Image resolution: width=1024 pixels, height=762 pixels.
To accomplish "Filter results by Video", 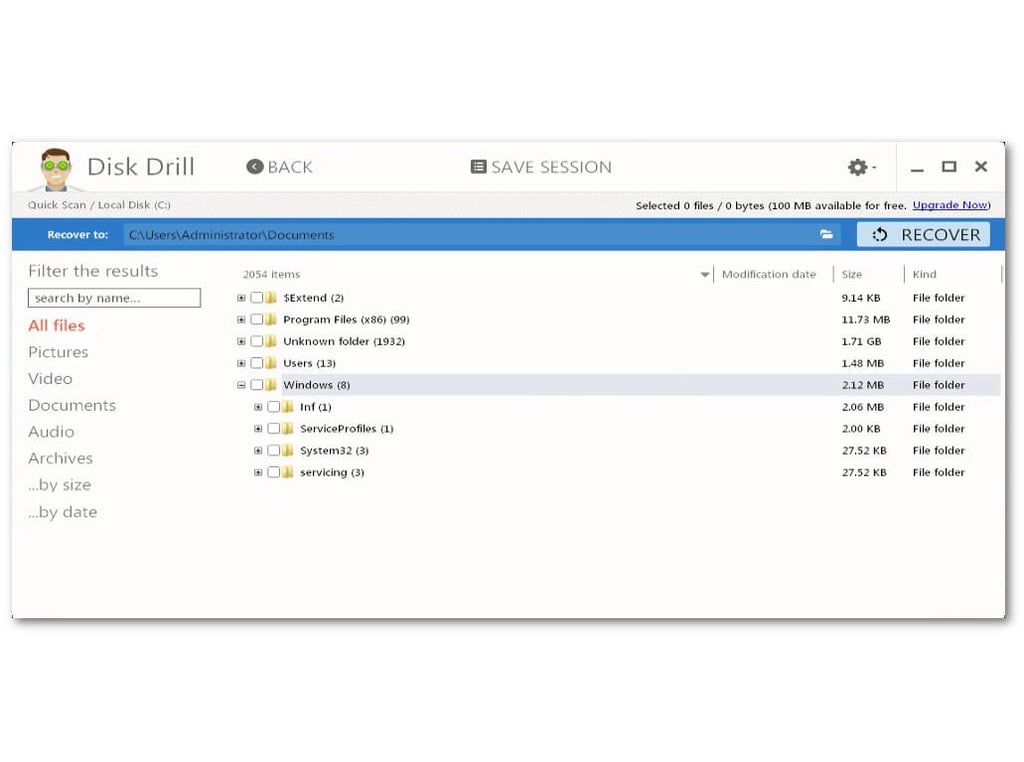I will tap(50, 379).
